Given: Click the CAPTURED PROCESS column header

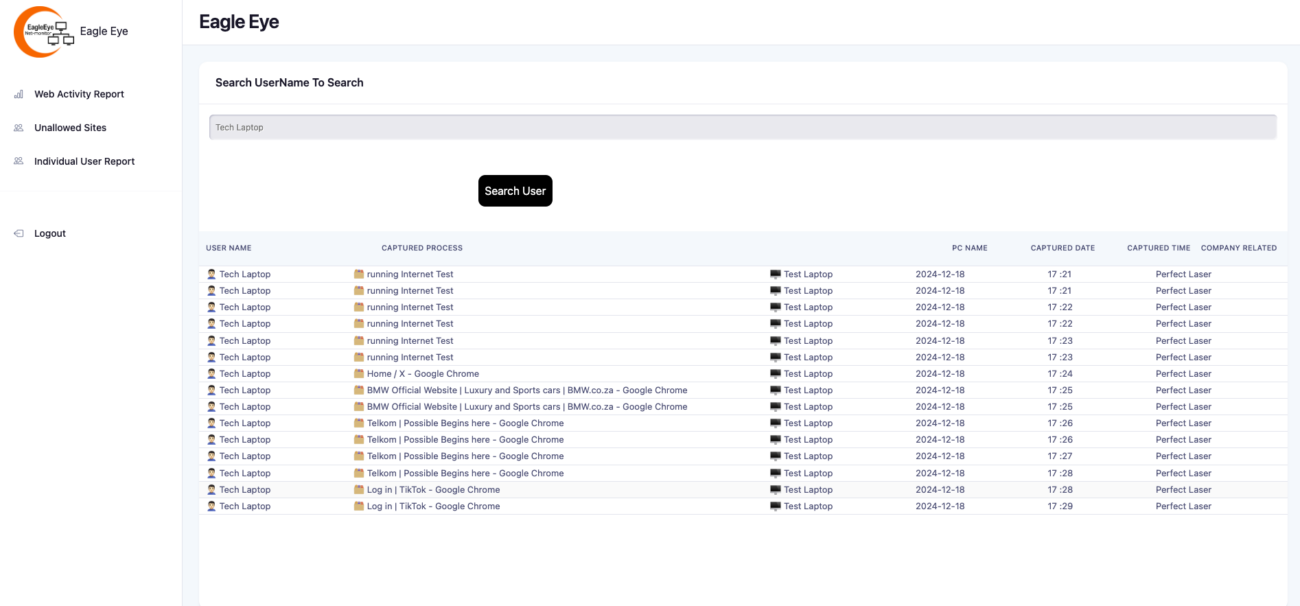Looking at the screenshot, I should tap(422, 248).
